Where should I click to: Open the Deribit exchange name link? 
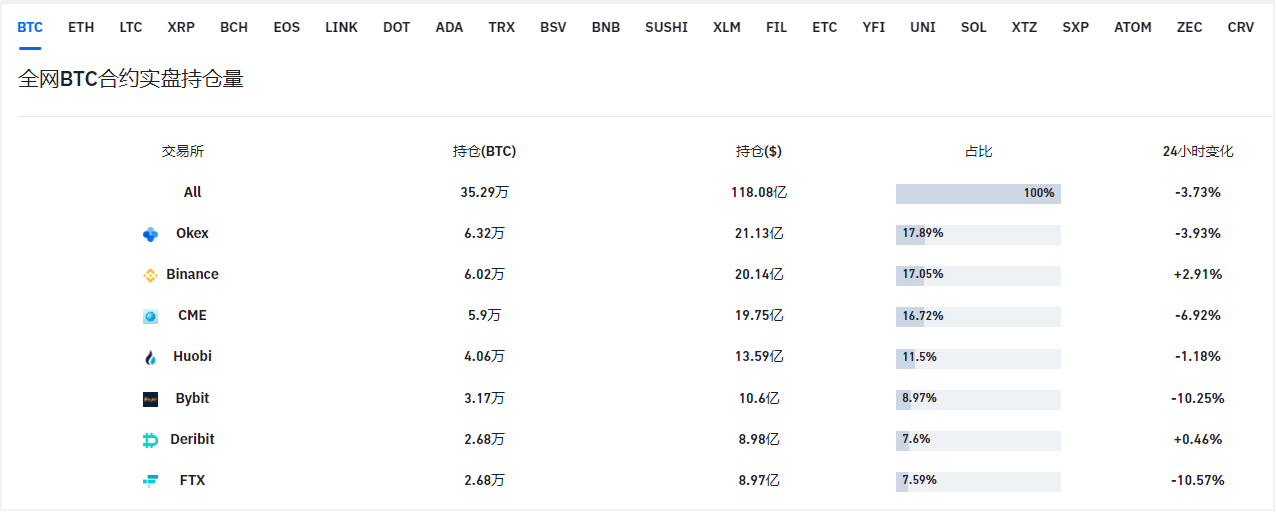coord(192,439)
